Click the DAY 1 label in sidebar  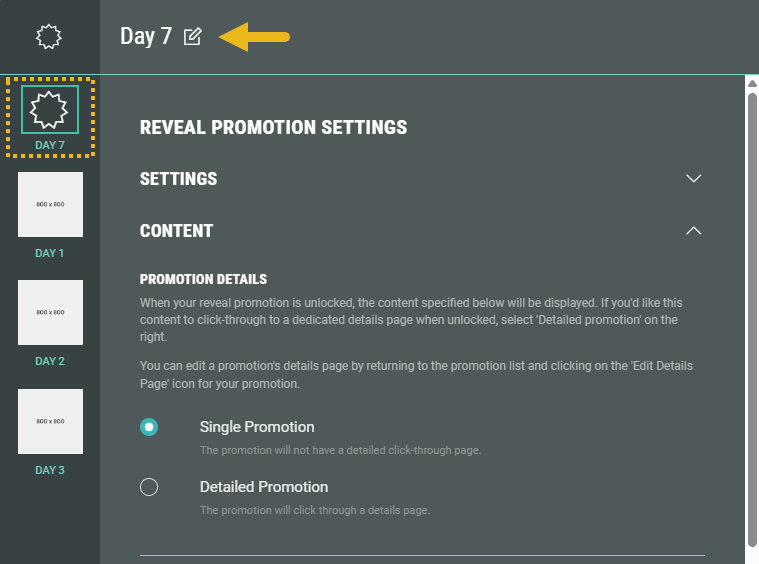coord(49,253)
